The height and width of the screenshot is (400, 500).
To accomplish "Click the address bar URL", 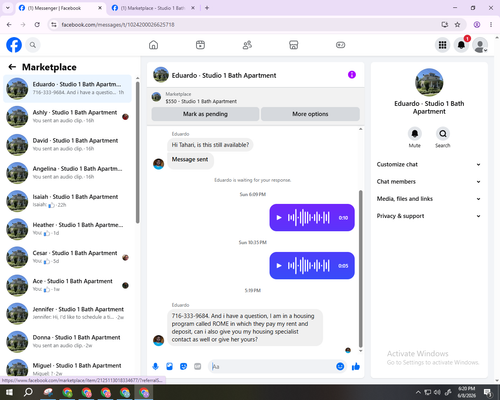I will 118,25.
